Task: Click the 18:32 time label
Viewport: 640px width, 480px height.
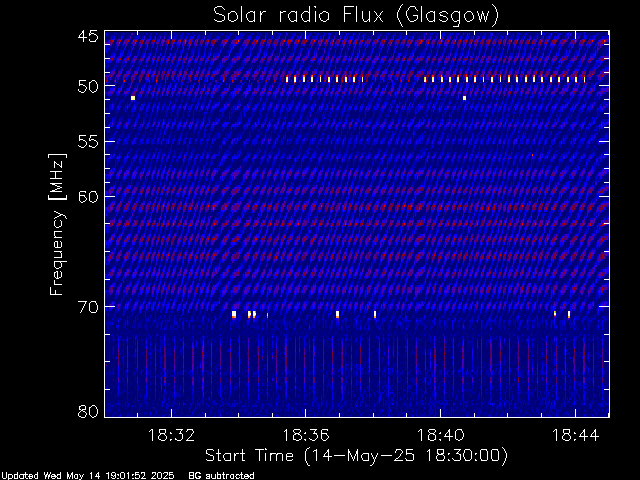Action: pyautogui.click(x=171, y=435)
